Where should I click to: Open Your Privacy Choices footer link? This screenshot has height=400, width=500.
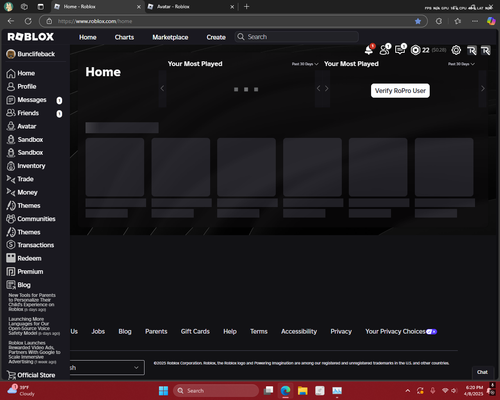(401, 332)
